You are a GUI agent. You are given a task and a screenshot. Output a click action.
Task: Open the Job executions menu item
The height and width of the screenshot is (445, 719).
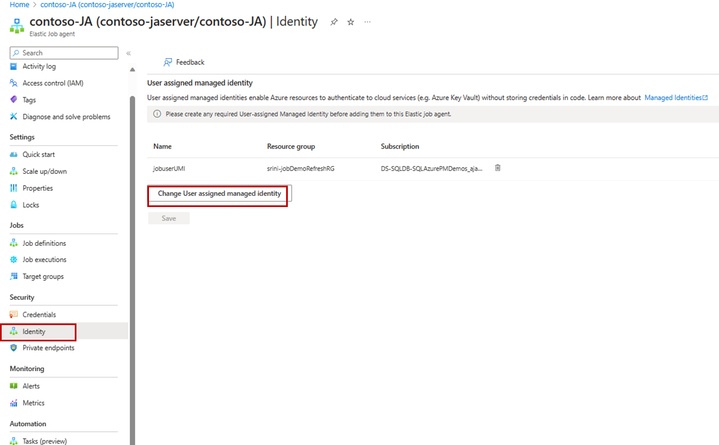click(44, 260)
